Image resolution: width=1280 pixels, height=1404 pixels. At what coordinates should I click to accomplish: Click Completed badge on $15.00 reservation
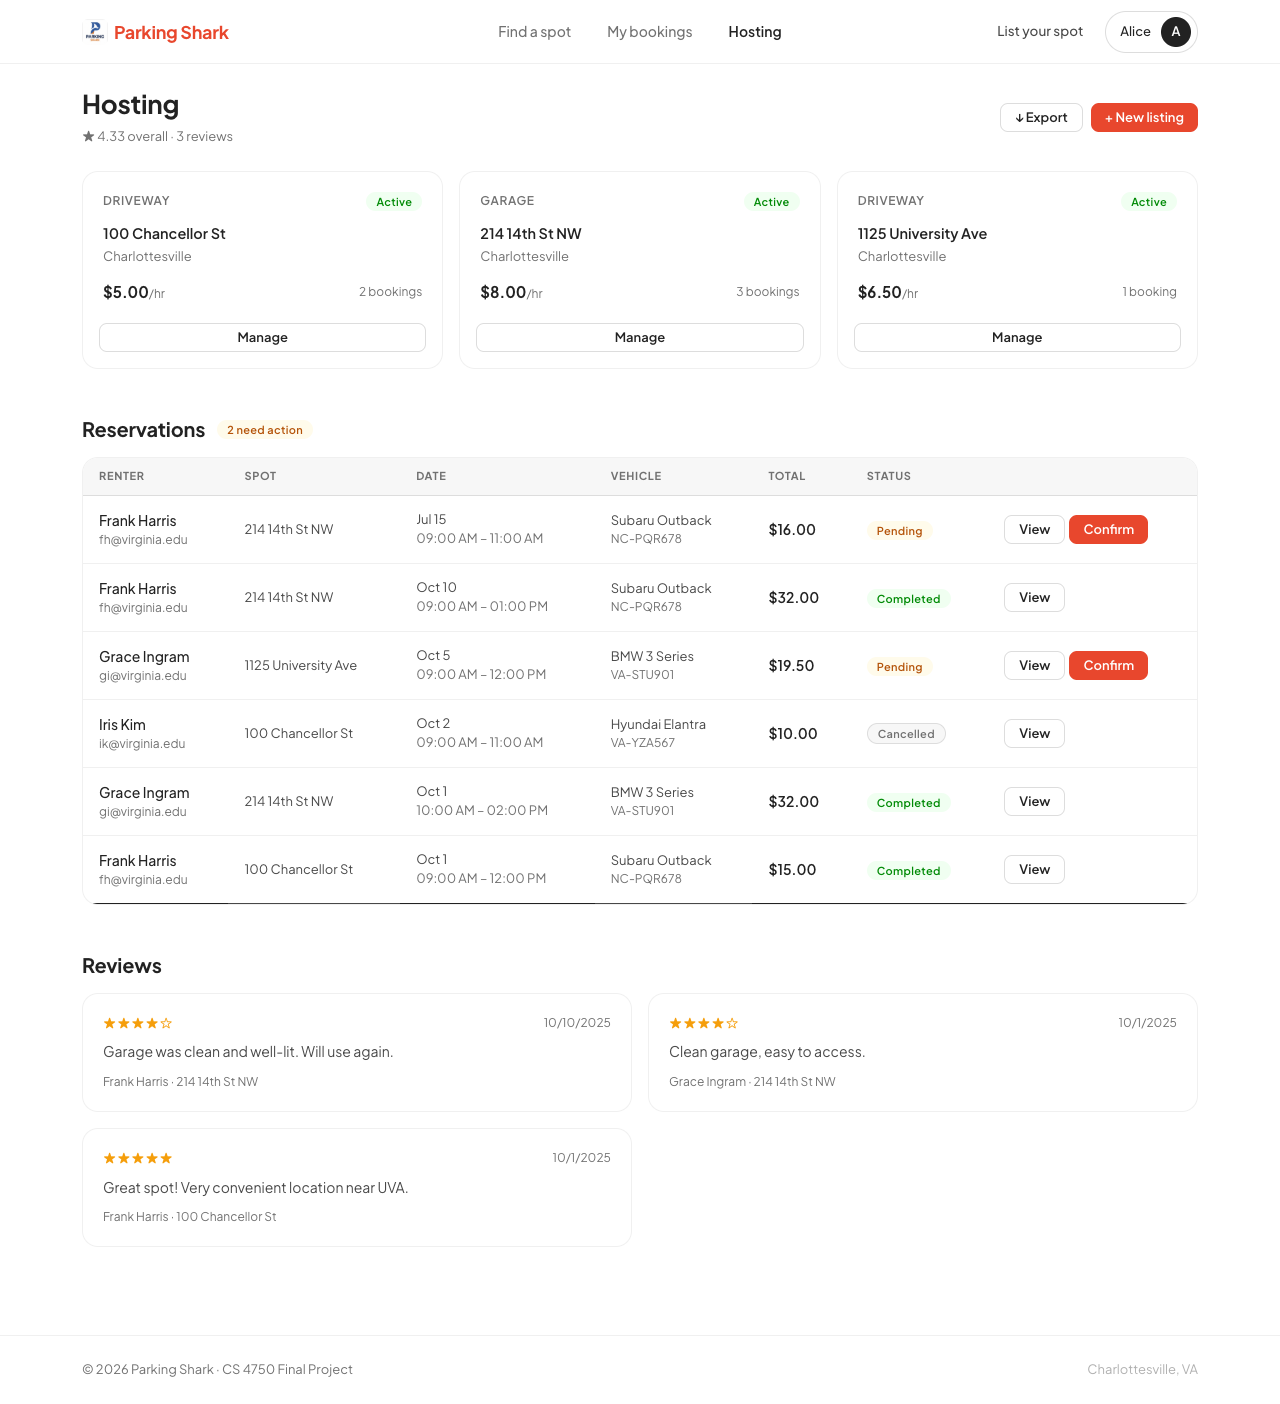click(x=908, y=871)
